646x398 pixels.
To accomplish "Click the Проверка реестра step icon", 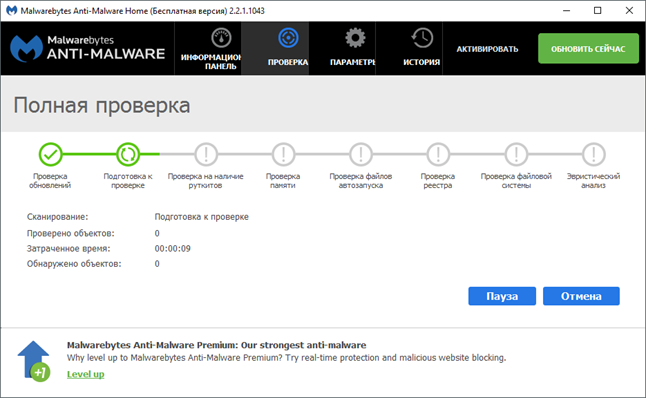I will click(x=438, y=155).
